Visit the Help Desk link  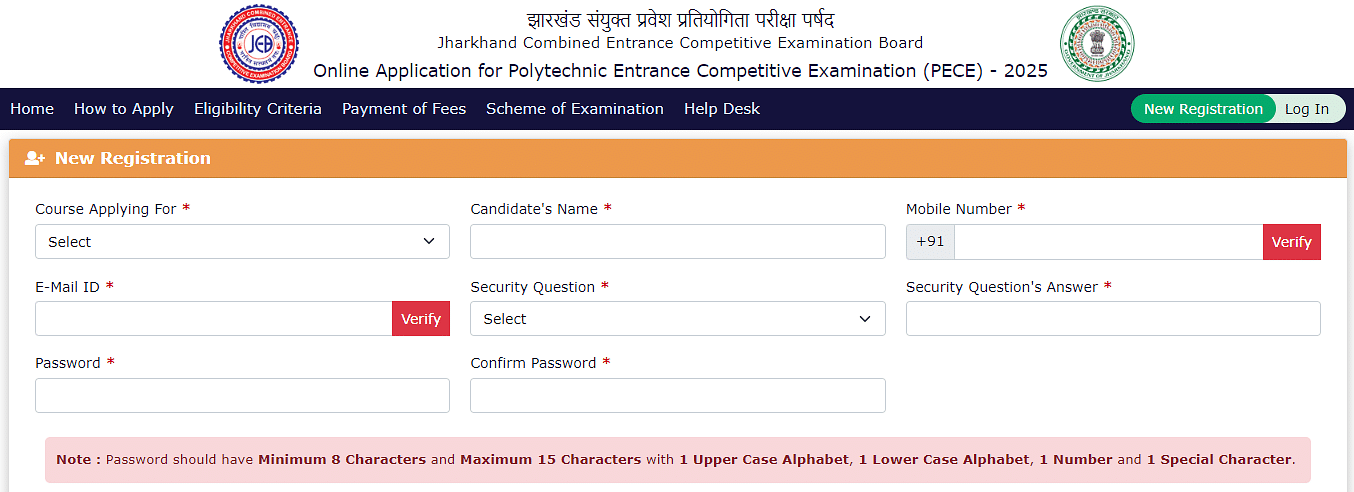722,109
